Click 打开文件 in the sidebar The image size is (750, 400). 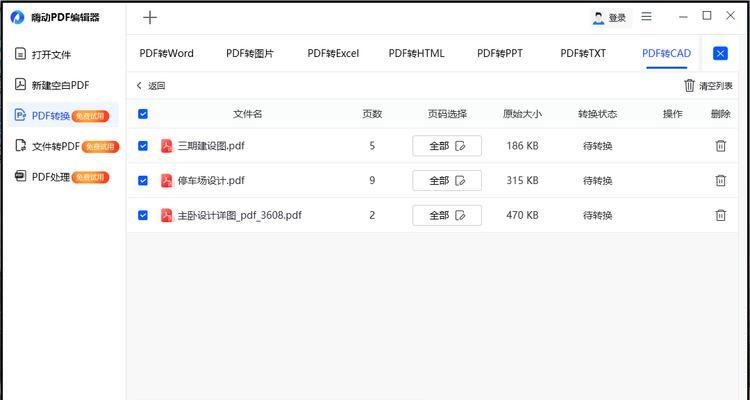click(43, 55)
